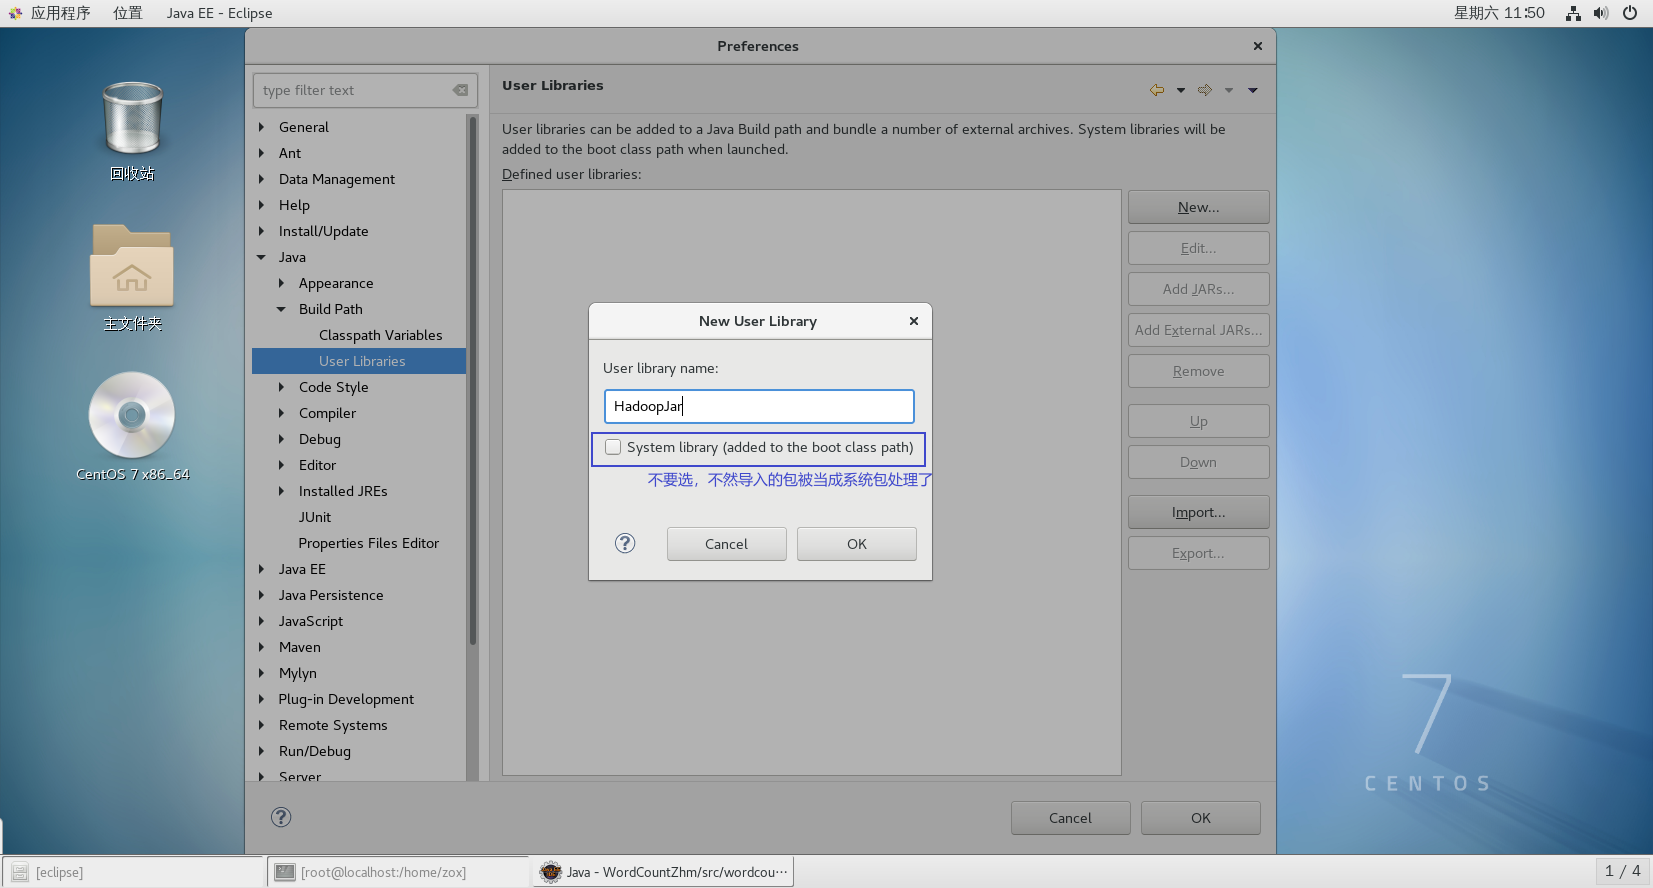The height and width of the screenshot is (888, 1653).
Task: Close the Preferences window
Action: pos(1258,46)
